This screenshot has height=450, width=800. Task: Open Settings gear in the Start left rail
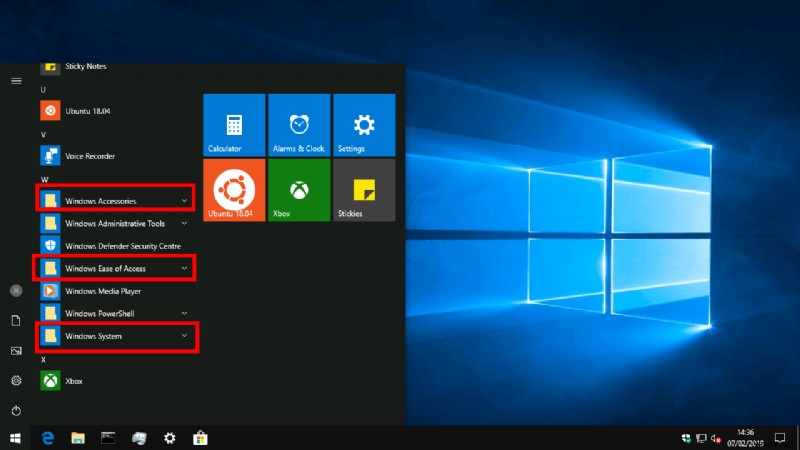click(x=16, y=381)
